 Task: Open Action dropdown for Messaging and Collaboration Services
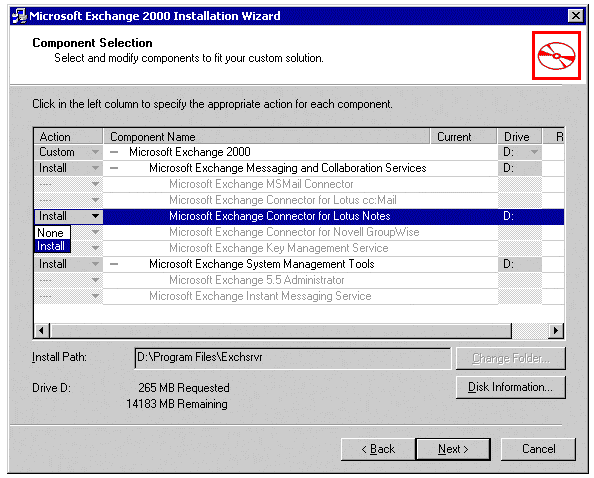coord(95,168)
